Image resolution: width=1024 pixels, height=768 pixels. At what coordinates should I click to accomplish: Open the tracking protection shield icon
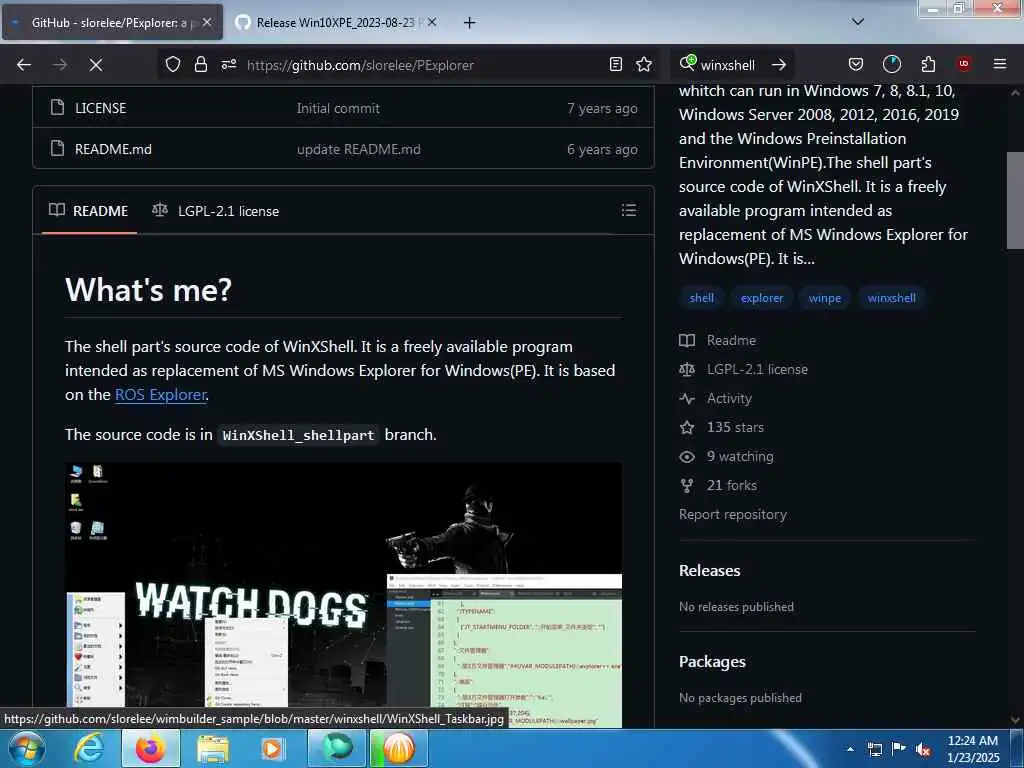click(172, 65)
